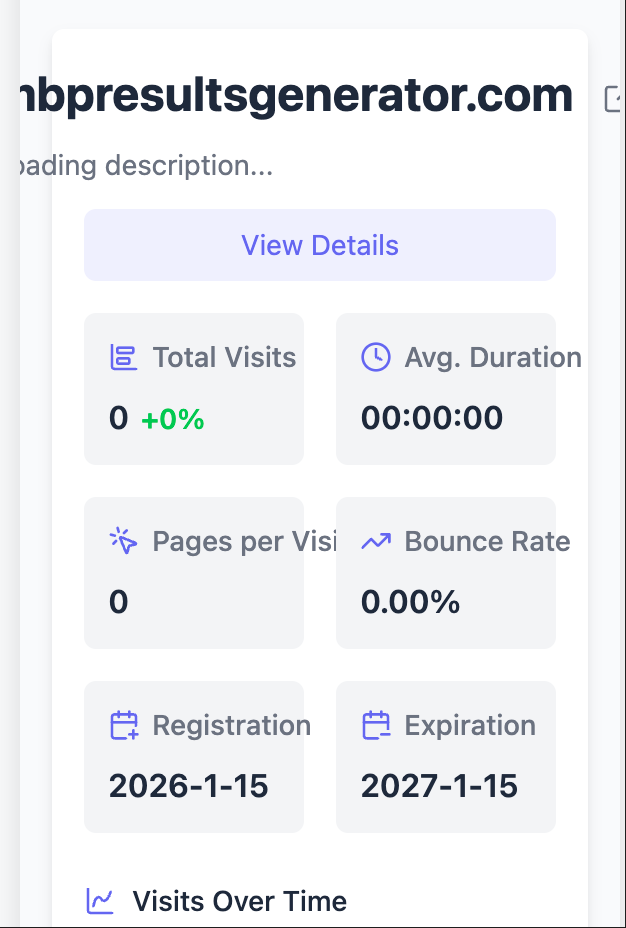Click the loading description text
The image size is (626, 928).
point(147,166)
